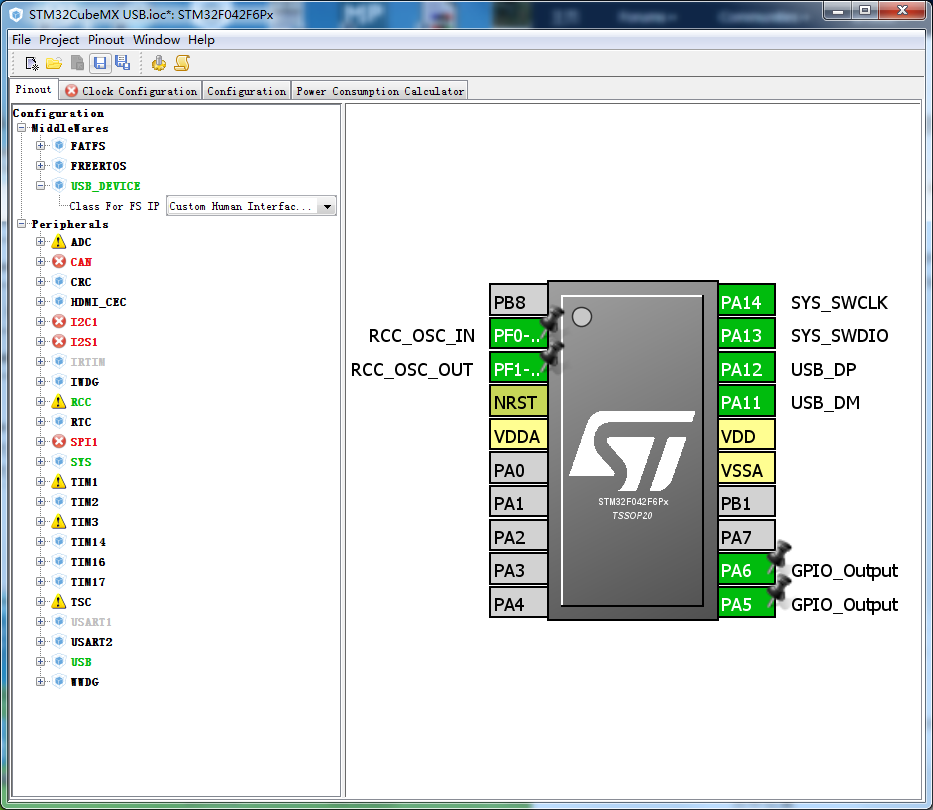The width and height of the screenshot is (933, 810).
Task: Click pin PA14 on the chip
Action: (747, 302)
